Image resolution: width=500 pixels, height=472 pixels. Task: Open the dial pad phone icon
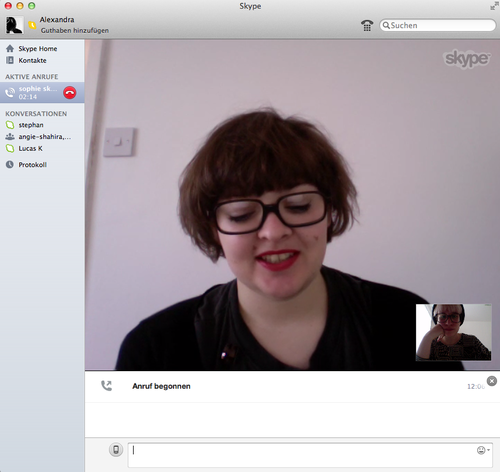367,25
